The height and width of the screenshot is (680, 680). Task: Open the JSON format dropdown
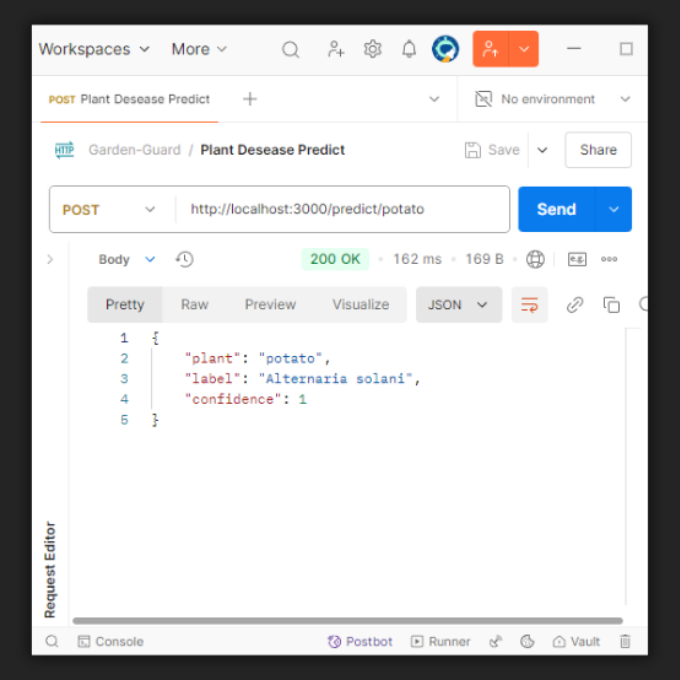click(458, 305)
